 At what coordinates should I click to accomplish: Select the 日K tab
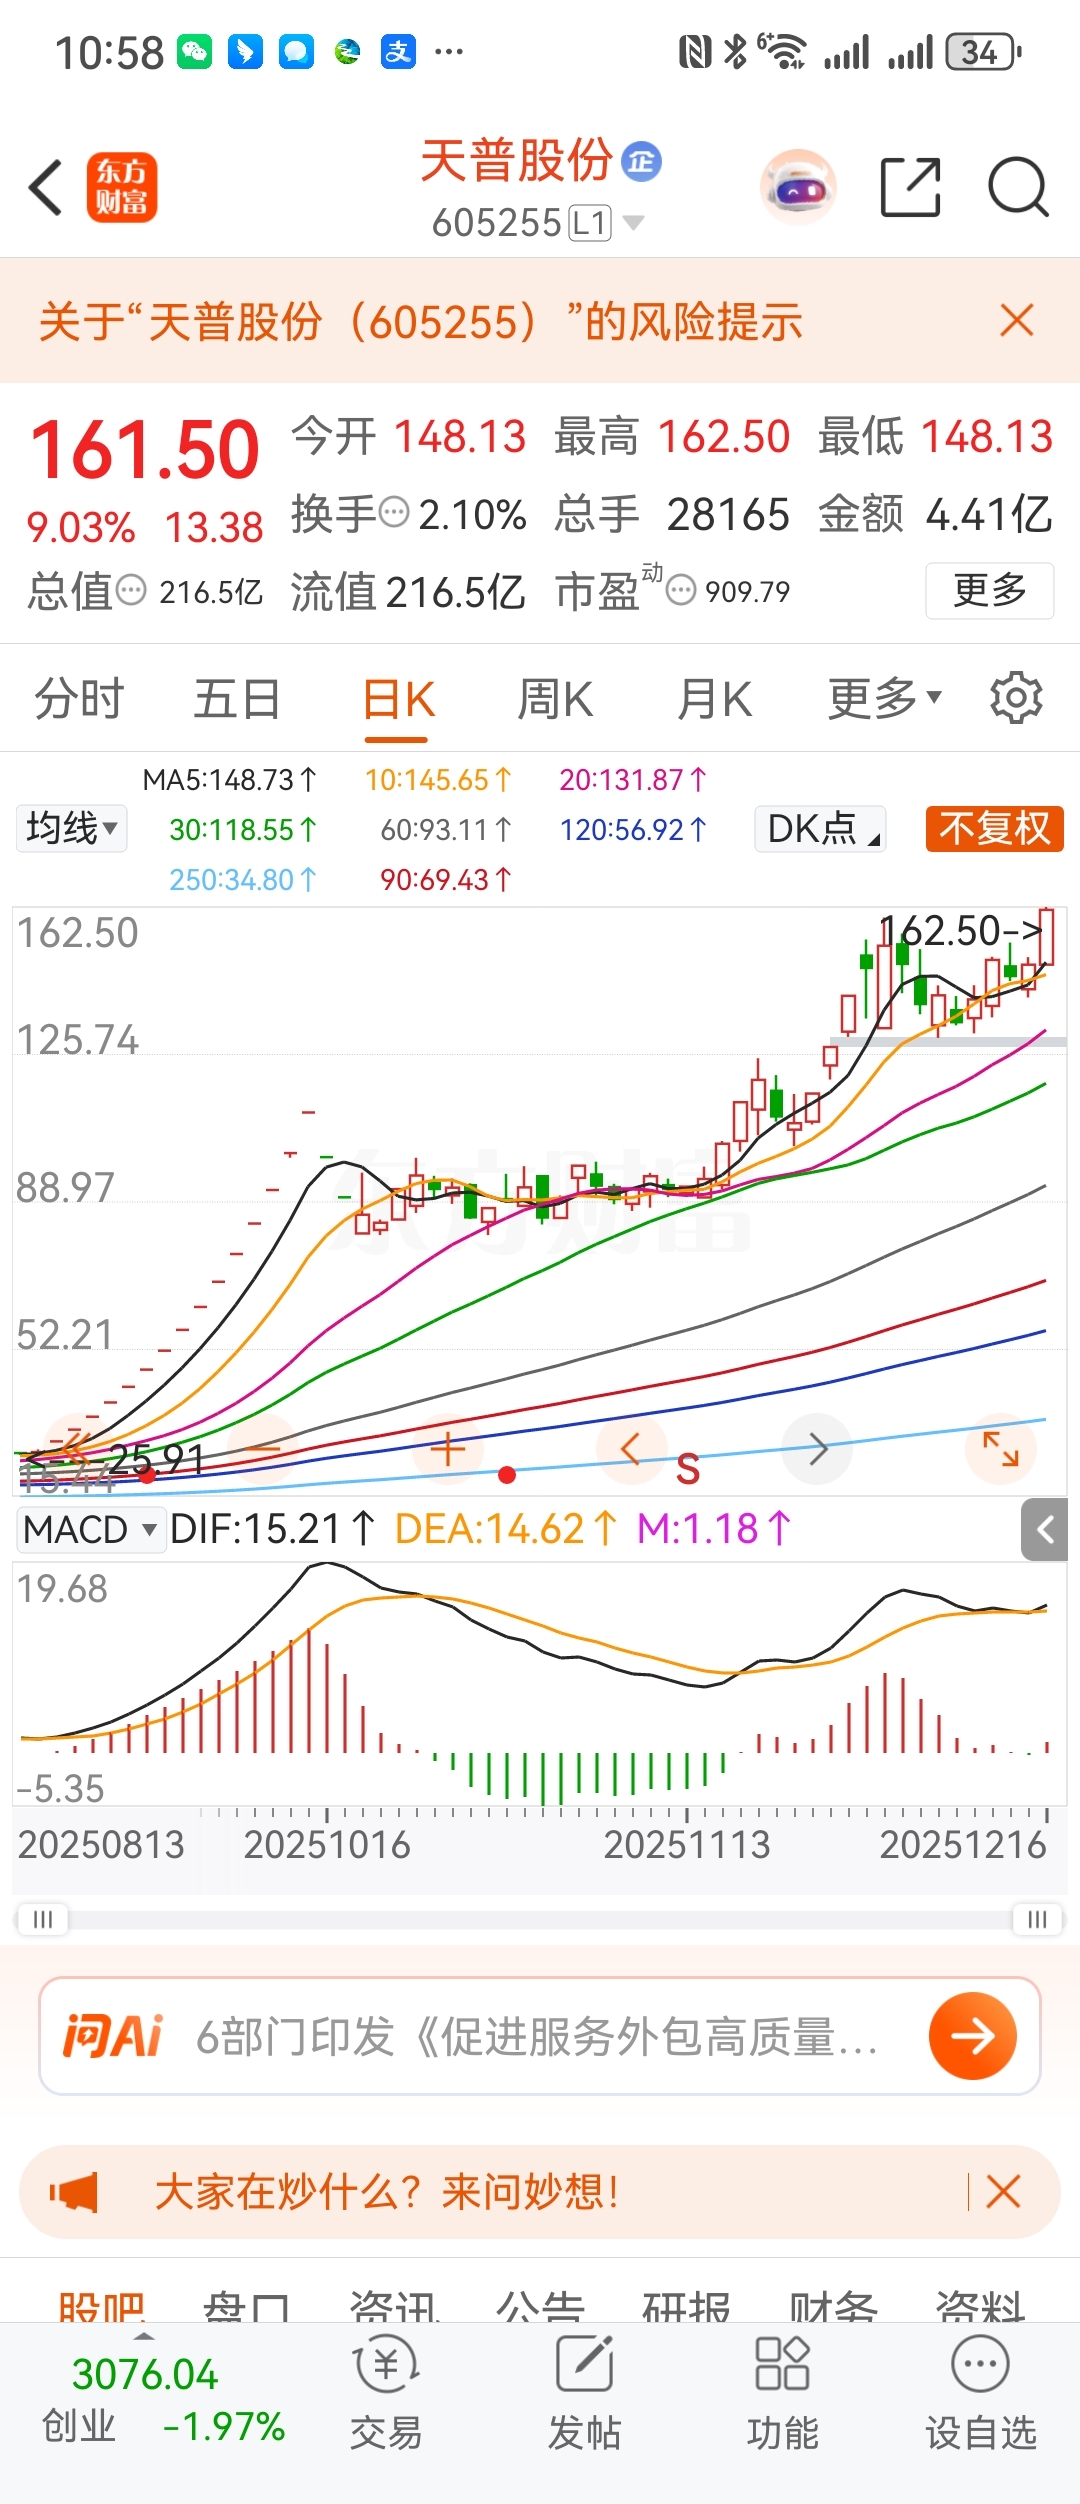click(x=397, y=699)
